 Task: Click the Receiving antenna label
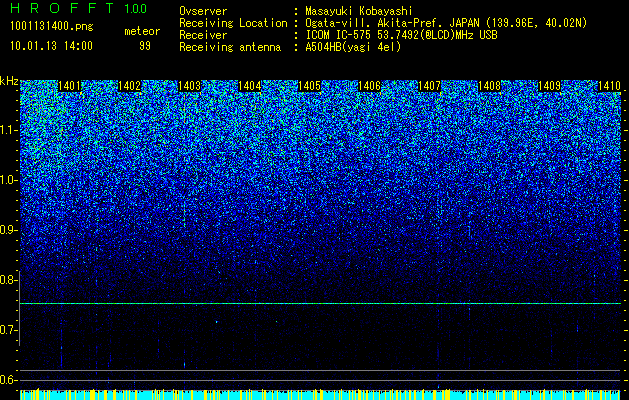click(x=230, y=47)
